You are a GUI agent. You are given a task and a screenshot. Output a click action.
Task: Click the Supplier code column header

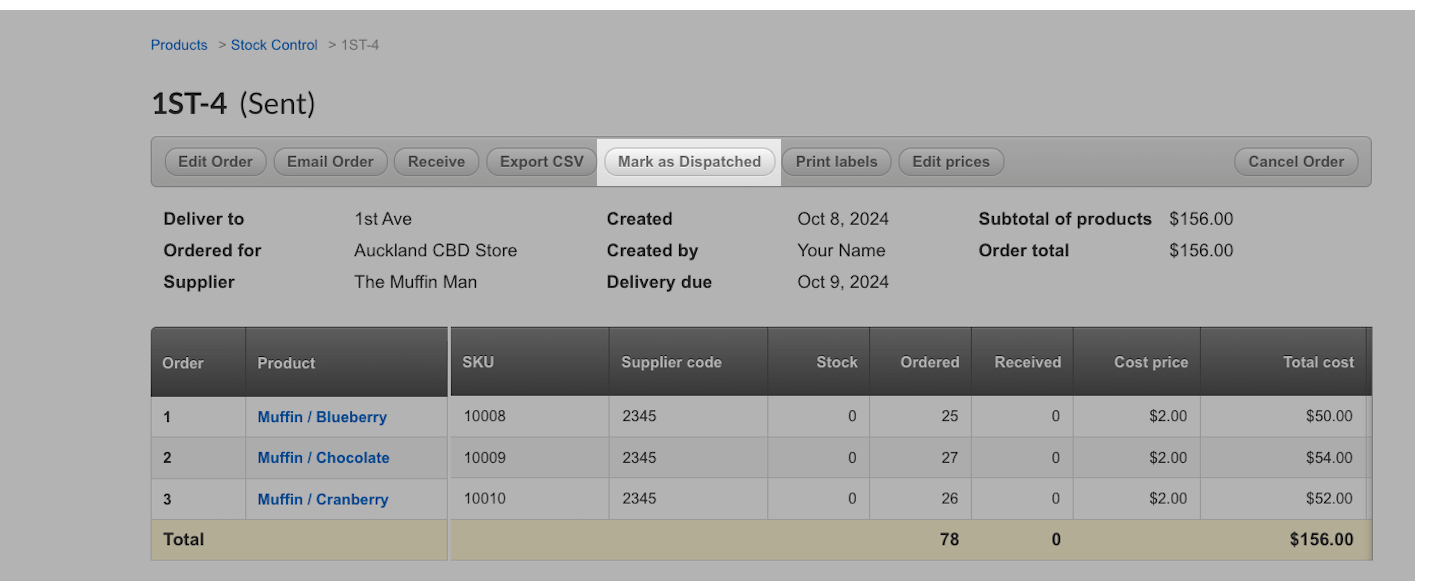click(x=671, y=362)
